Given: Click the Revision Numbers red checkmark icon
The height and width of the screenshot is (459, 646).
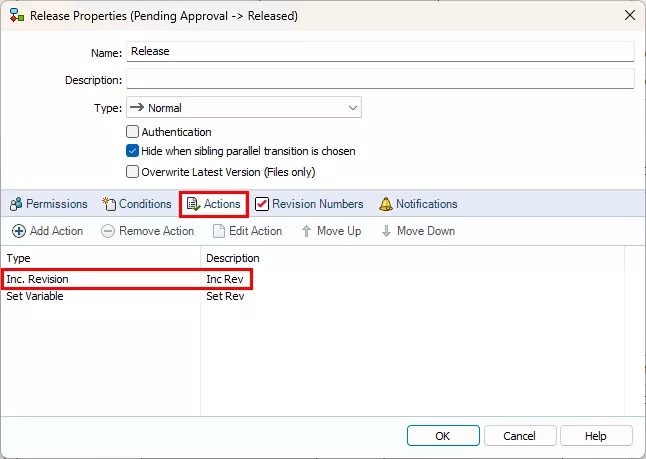Looking at the screenshot, I should pyautogui.click(x=262, y=204).
